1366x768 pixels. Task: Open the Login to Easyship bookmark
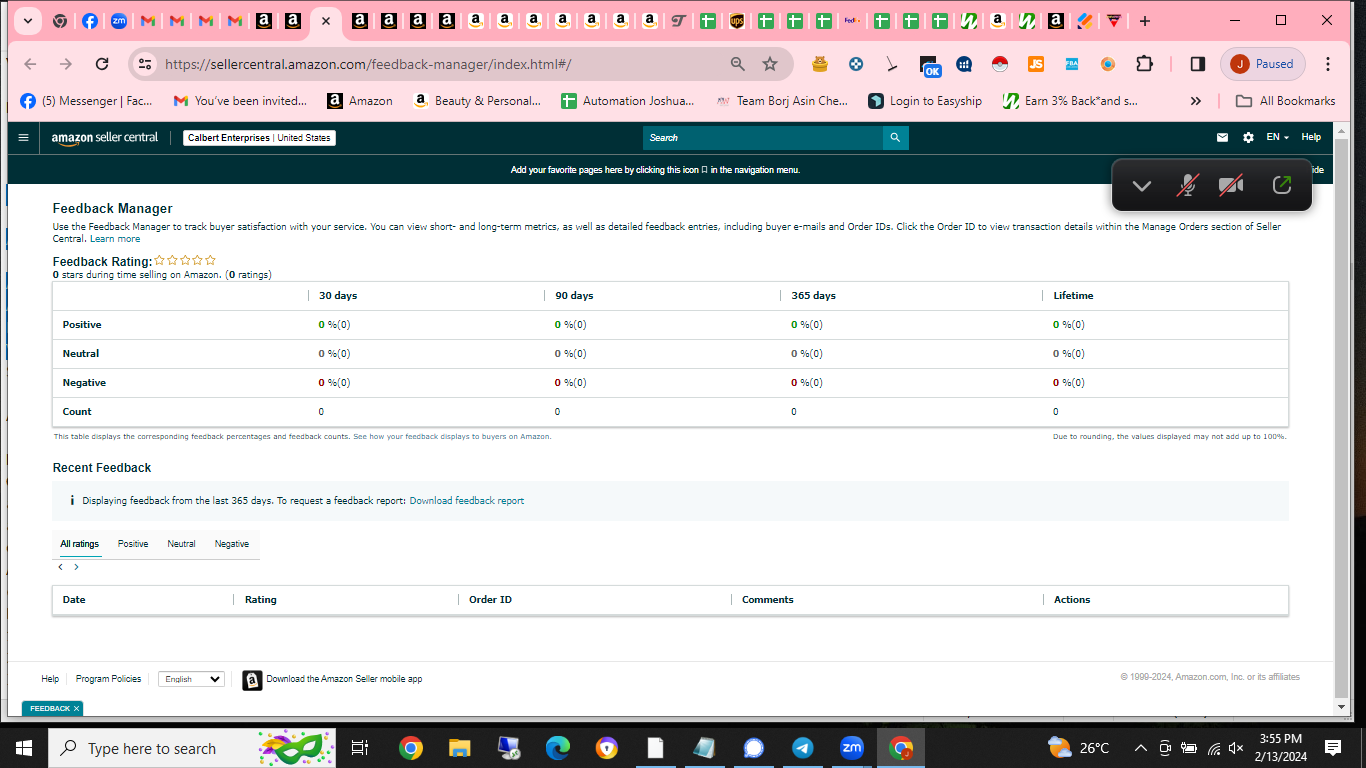coord(925,101)
